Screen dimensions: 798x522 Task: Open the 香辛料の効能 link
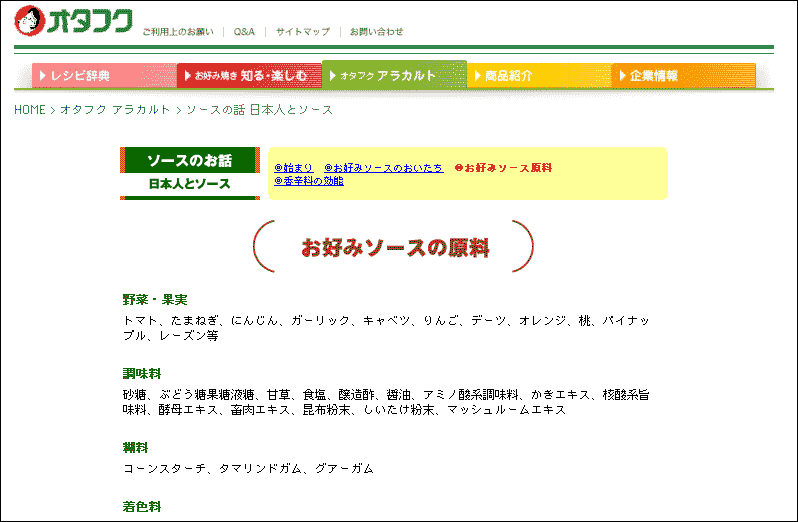[309, 181]
